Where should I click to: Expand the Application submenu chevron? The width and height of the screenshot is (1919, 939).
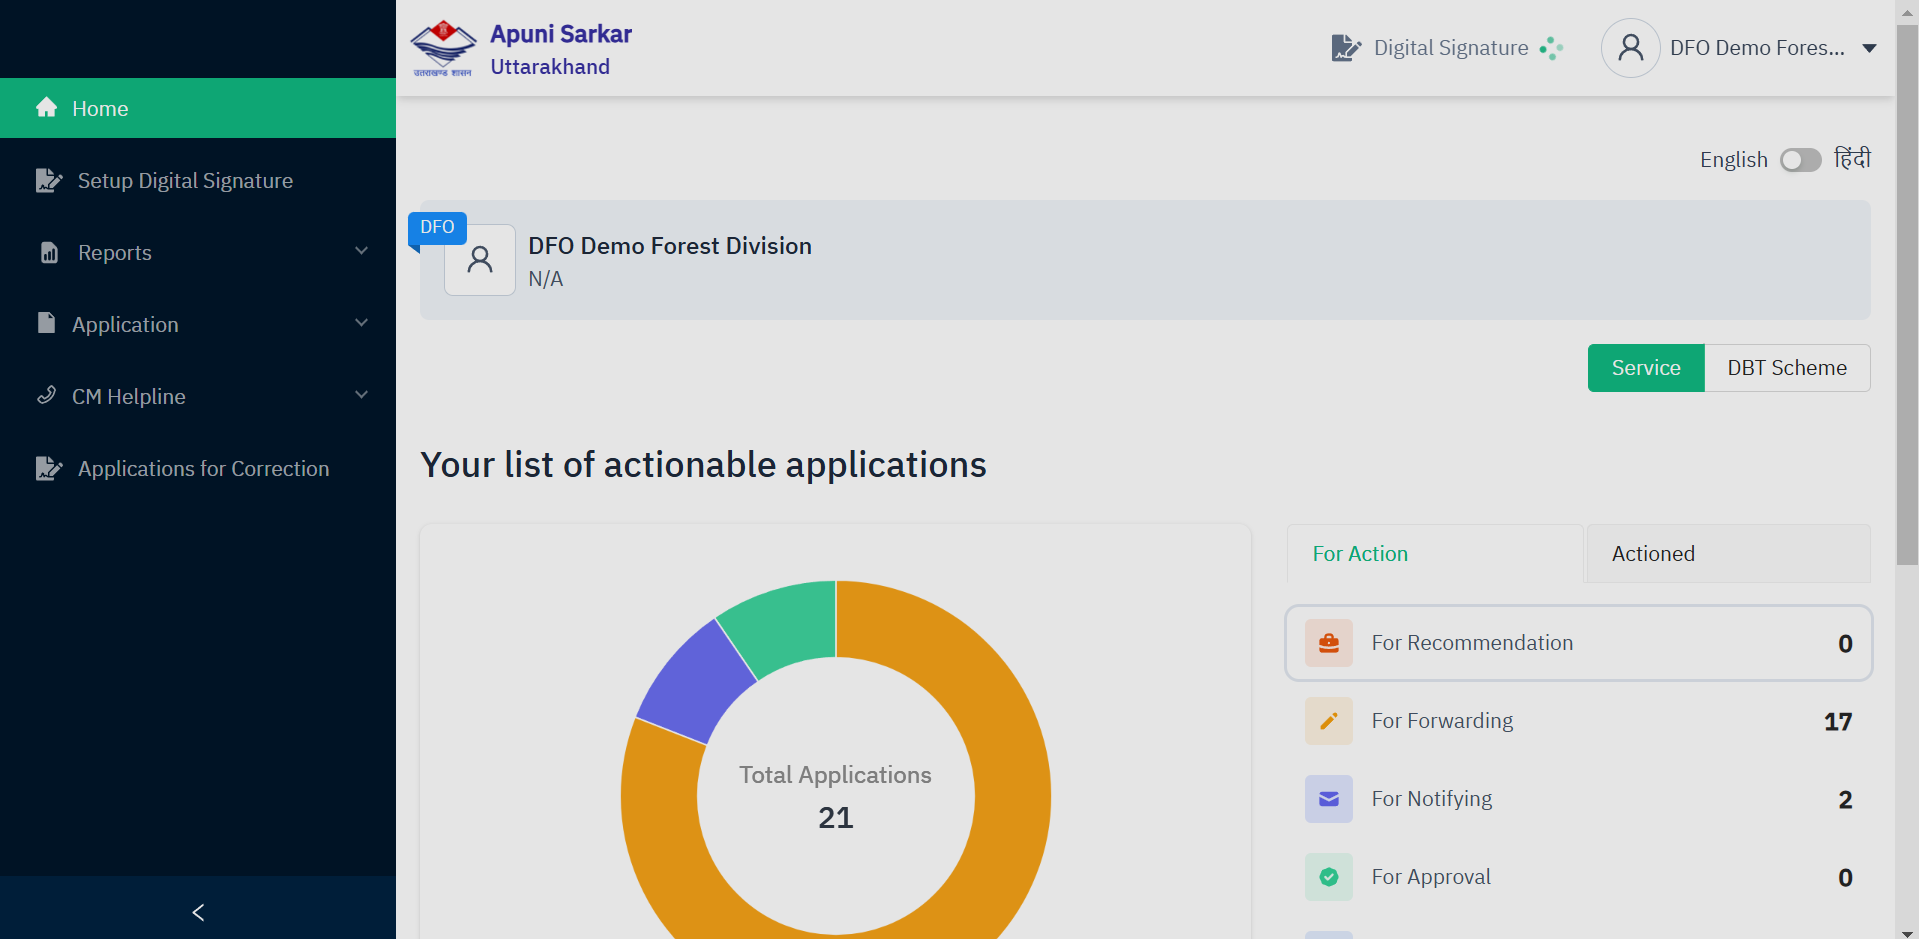coord(362,323)
